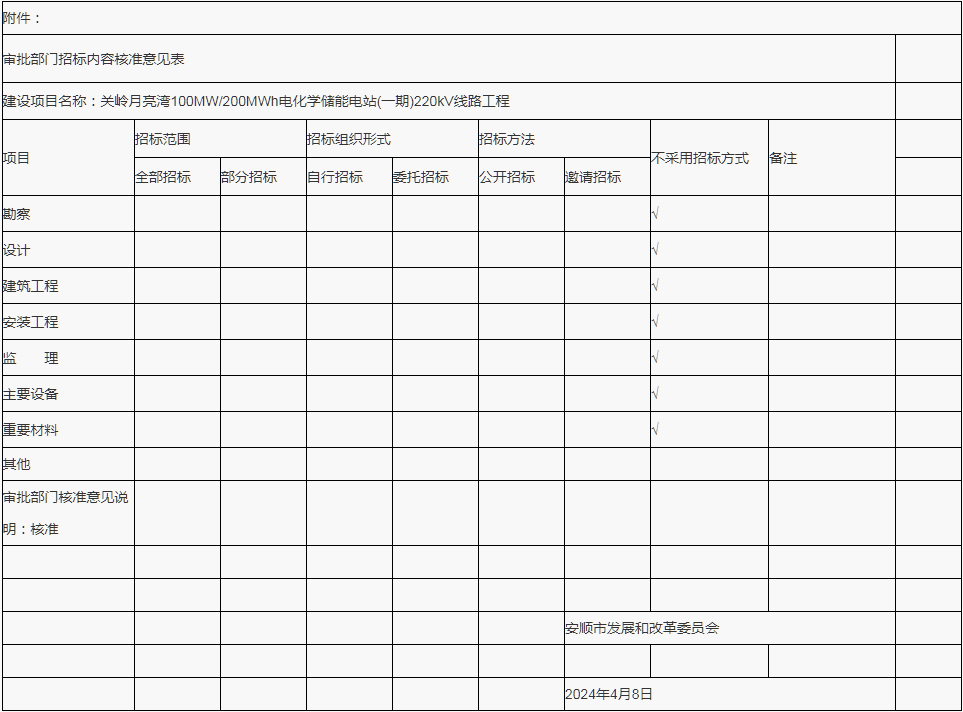The width and height of the screenshot is (963, 712).
Task: Click the checkmark in the 勘察 row
Action: (655, 214)
